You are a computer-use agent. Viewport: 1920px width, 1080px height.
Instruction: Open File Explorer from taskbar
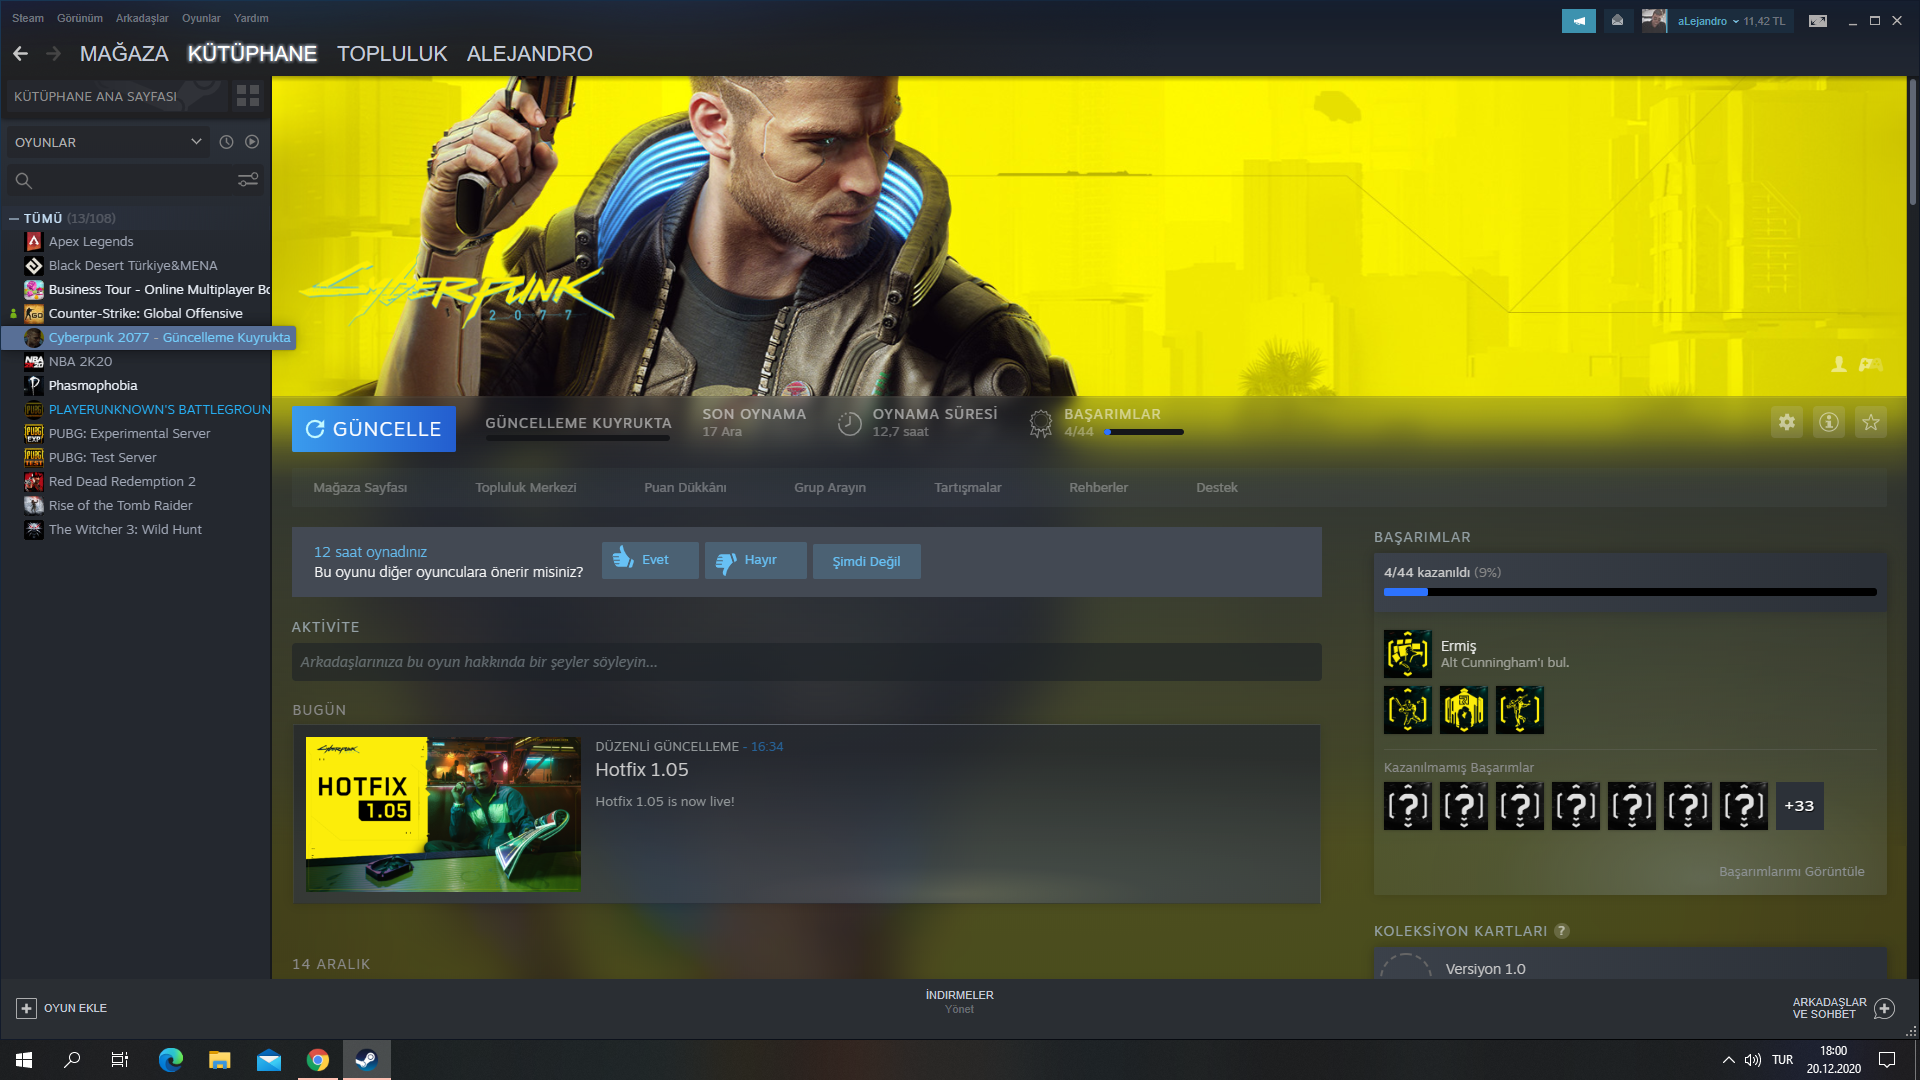[x=220, y=1060]
